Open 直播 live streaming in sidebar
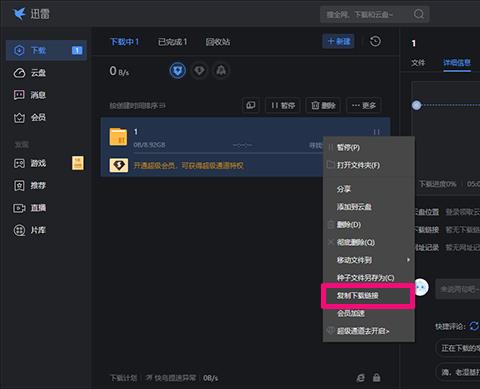 click(29, 208)
